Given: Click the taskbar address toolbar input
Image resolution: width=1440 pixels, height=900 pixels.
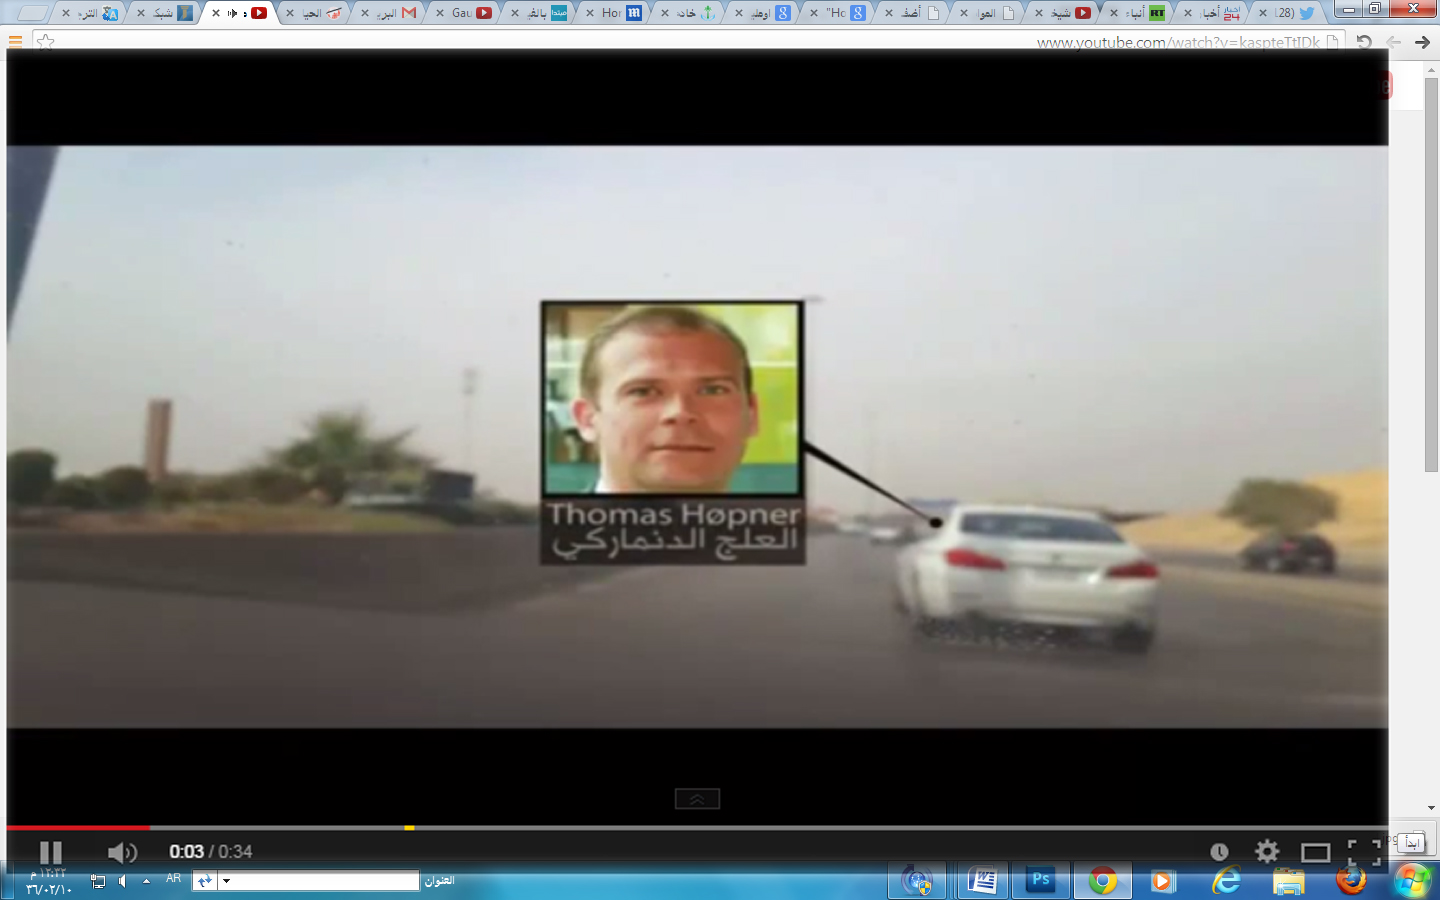Looking at the screenshot, I should tap(318, 881).
